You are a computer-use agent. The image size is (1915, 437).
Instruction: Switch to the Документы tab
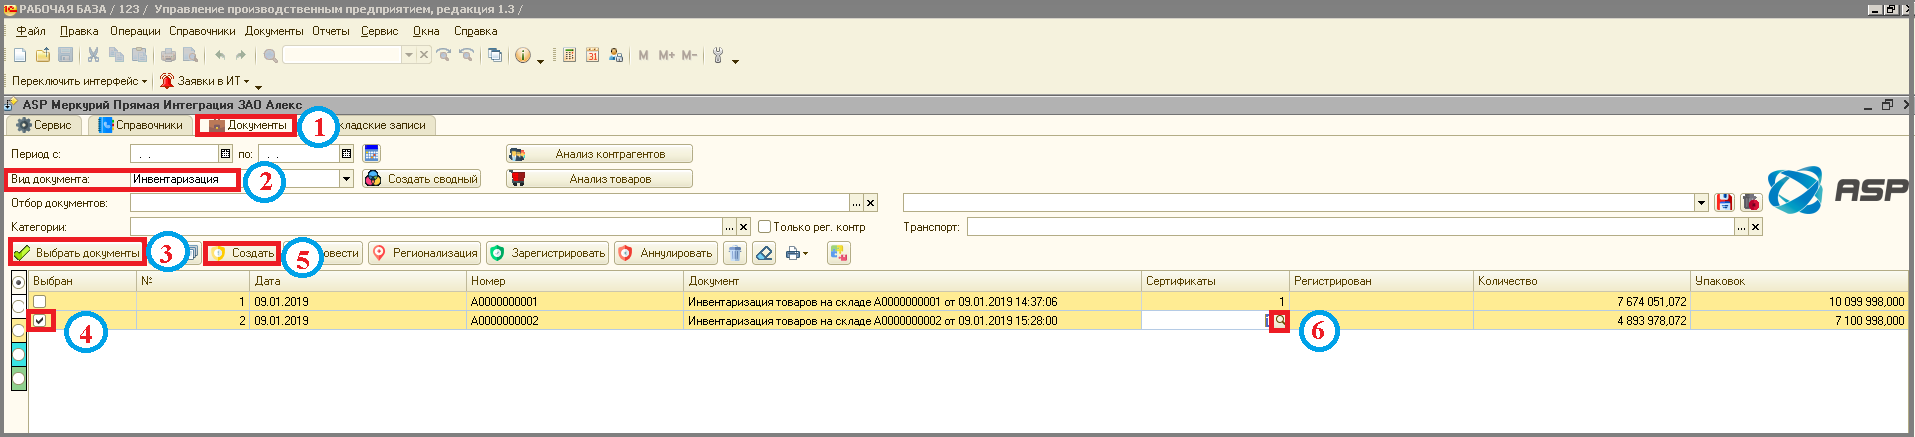(x=246, y=125)
